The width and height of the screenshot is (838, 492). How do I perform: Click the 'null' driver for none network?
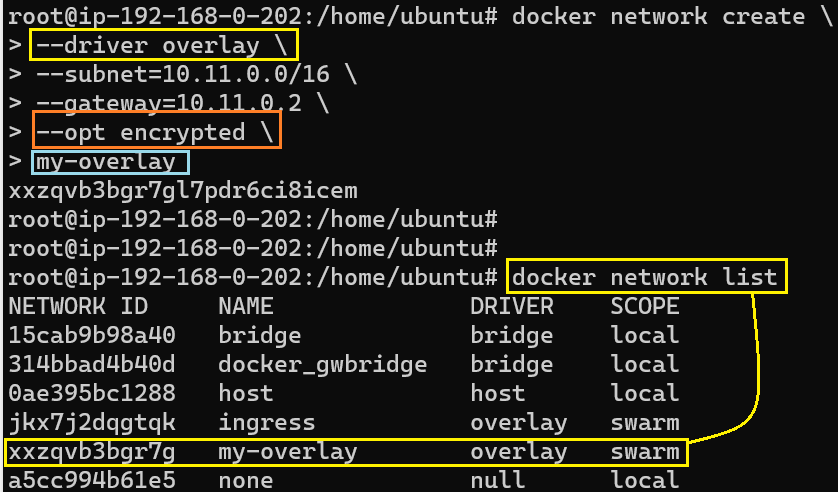[497, 481]
